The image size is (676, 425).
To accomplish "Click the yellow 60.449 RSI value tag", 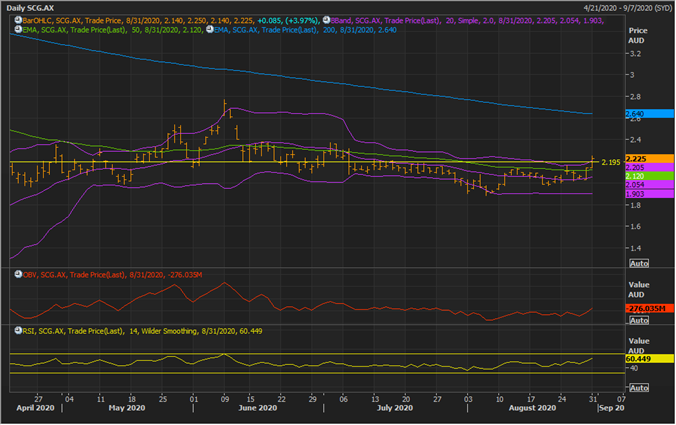I will (x=649, y=359).
